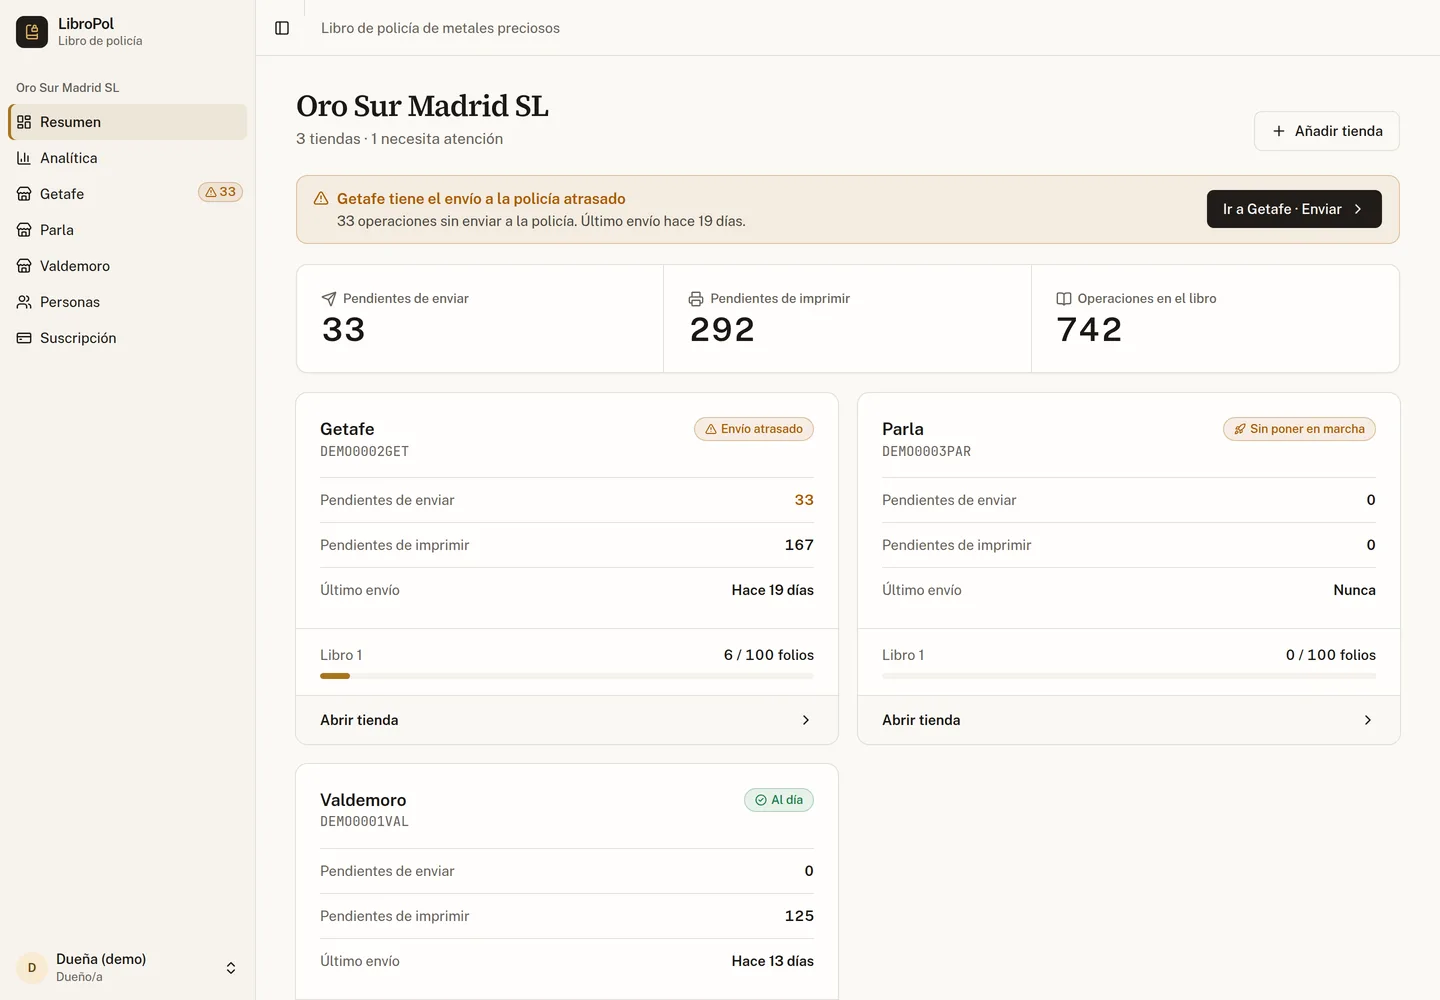
Task: Click the plus icon in Añadir tienda
Action: (1279, 131)
